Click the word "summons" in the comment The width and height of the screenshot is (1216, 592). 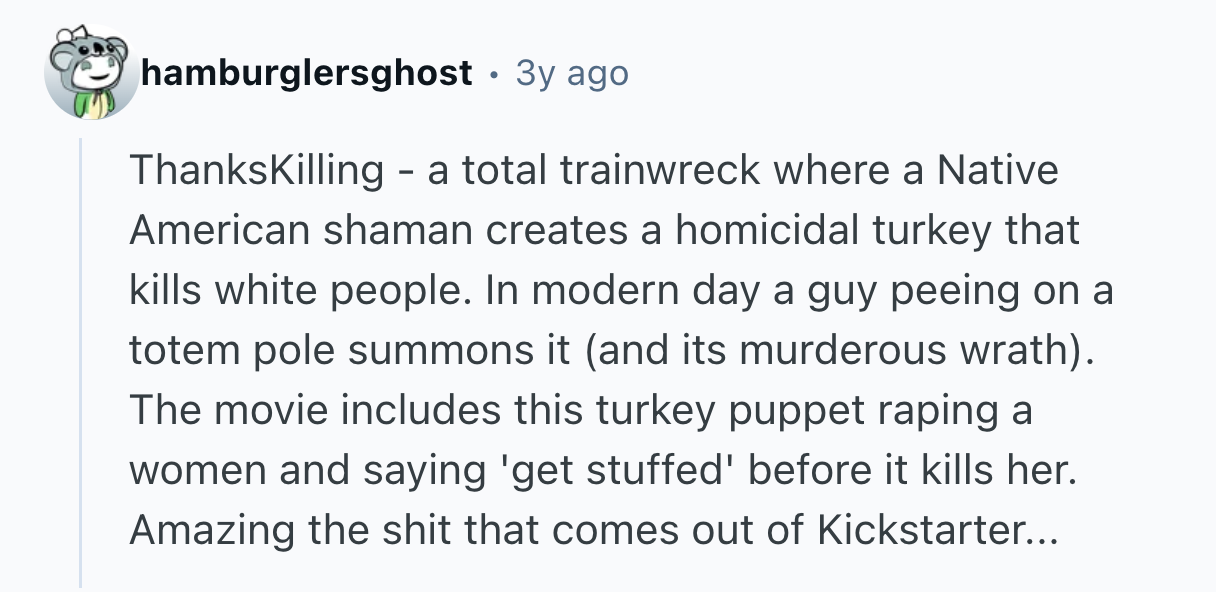[x=425, y=350]
